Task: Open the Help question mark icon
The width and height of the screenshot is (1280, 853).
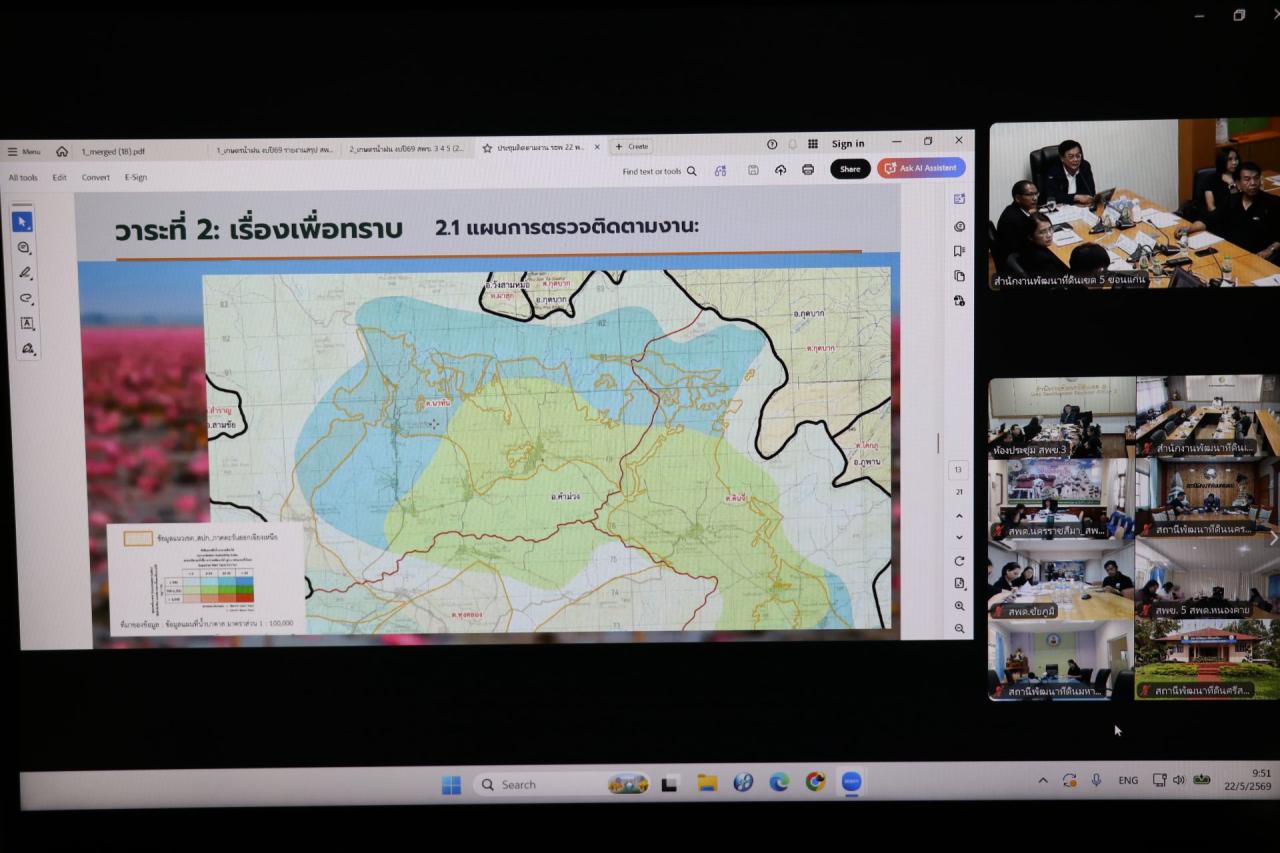Action: pos(772,144)
